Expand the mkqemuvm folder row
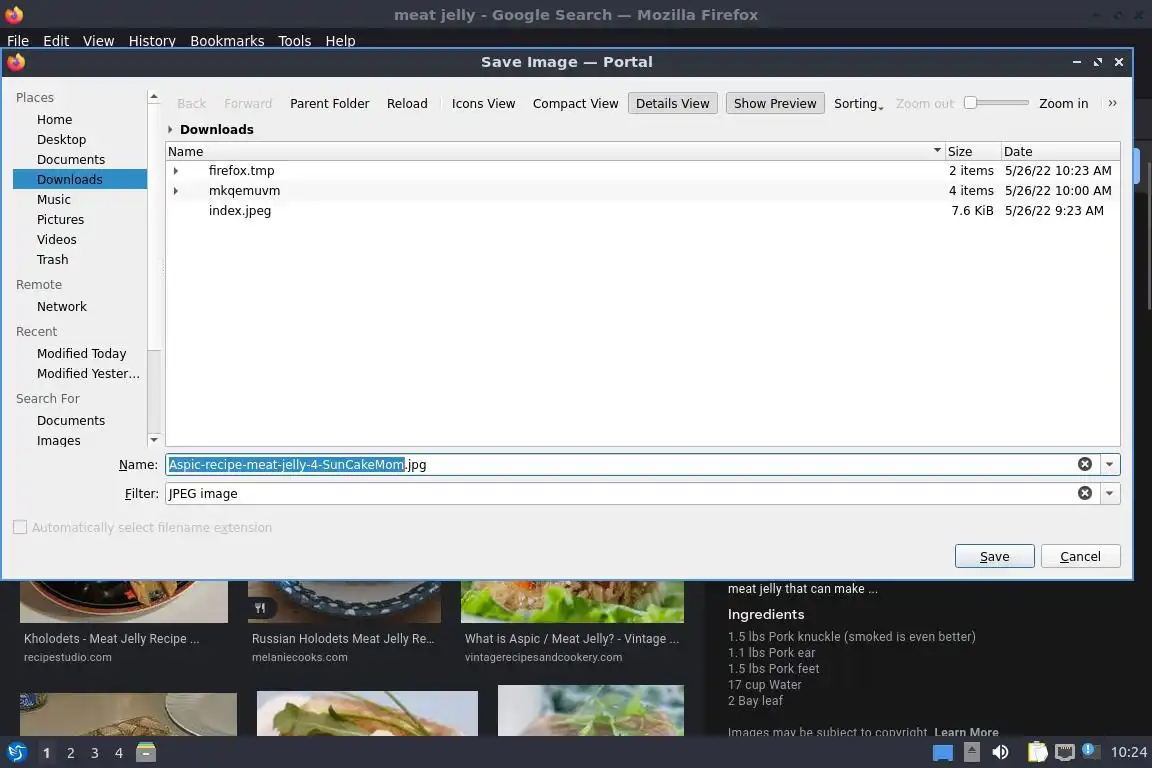Screen dimensions: 1152x768 (x=176, y=190)
